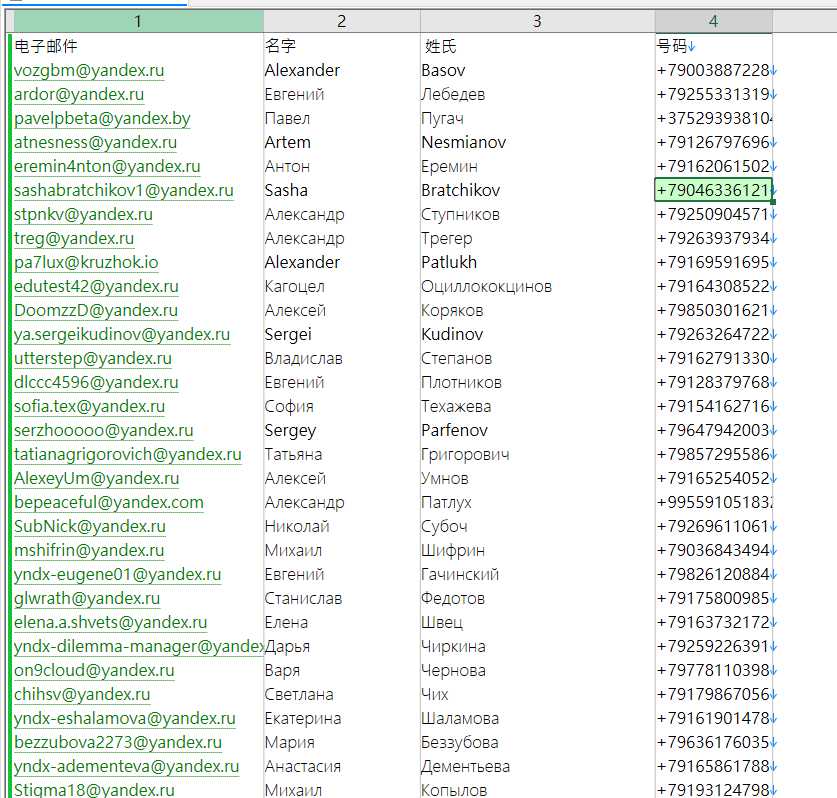Open the utterstep@yandex.ru email link

93,359
